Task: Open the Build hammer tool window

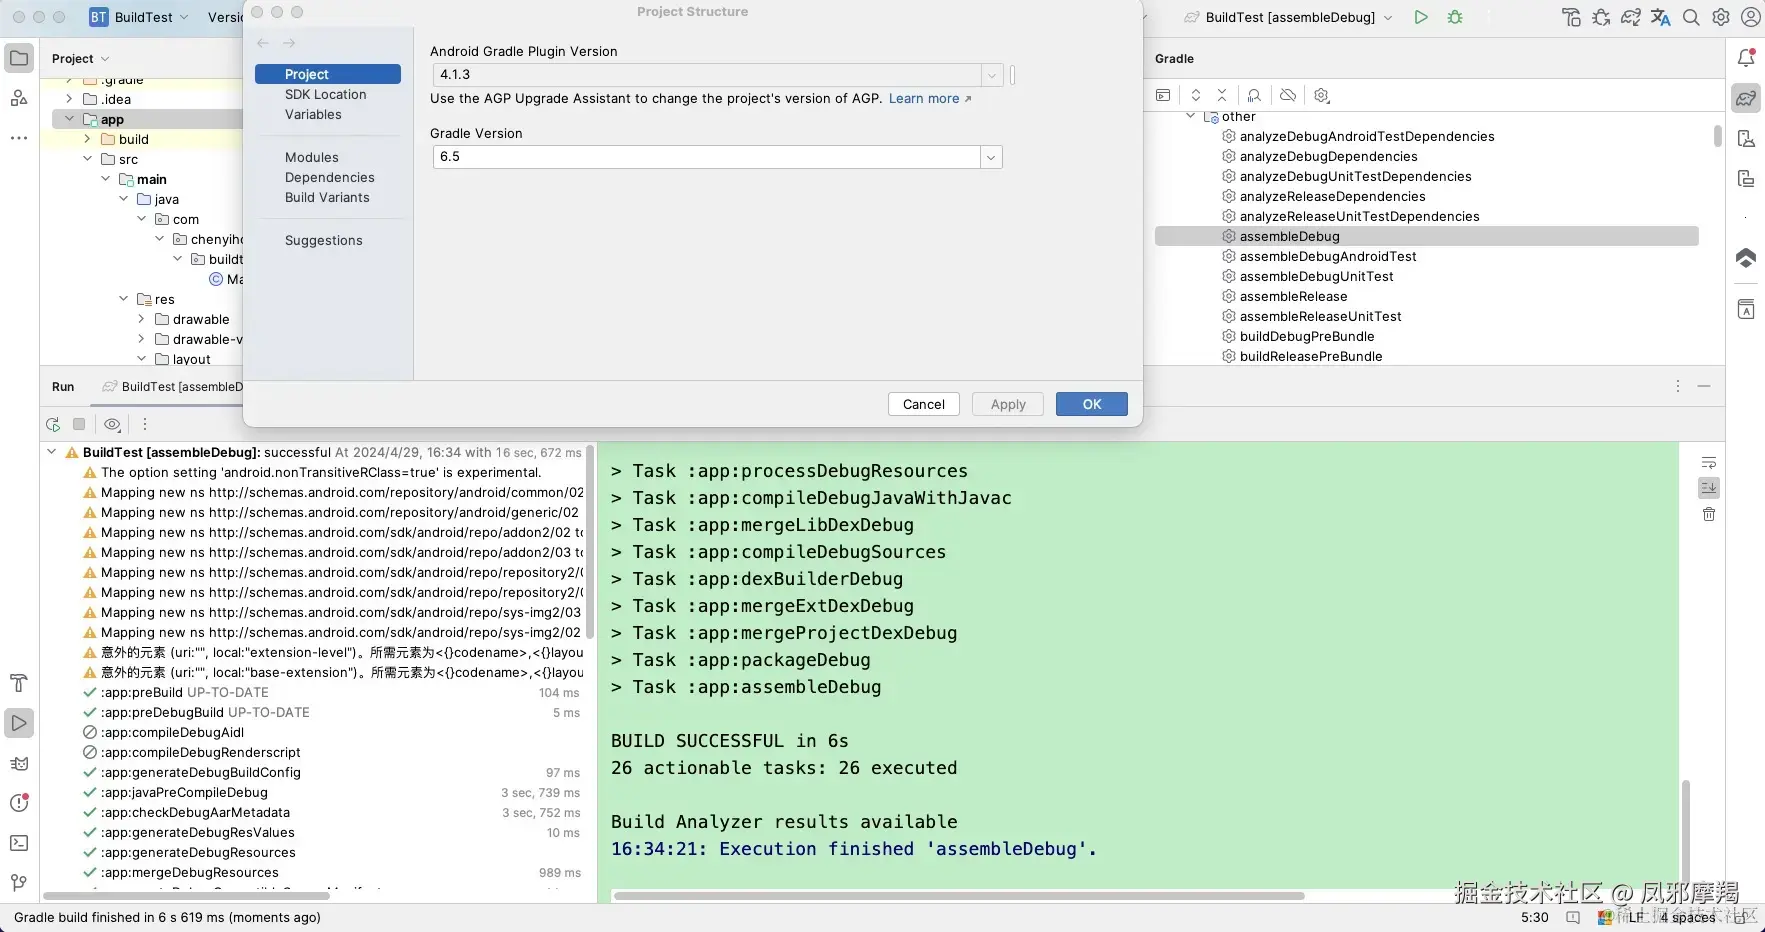Action: point(19,683)
